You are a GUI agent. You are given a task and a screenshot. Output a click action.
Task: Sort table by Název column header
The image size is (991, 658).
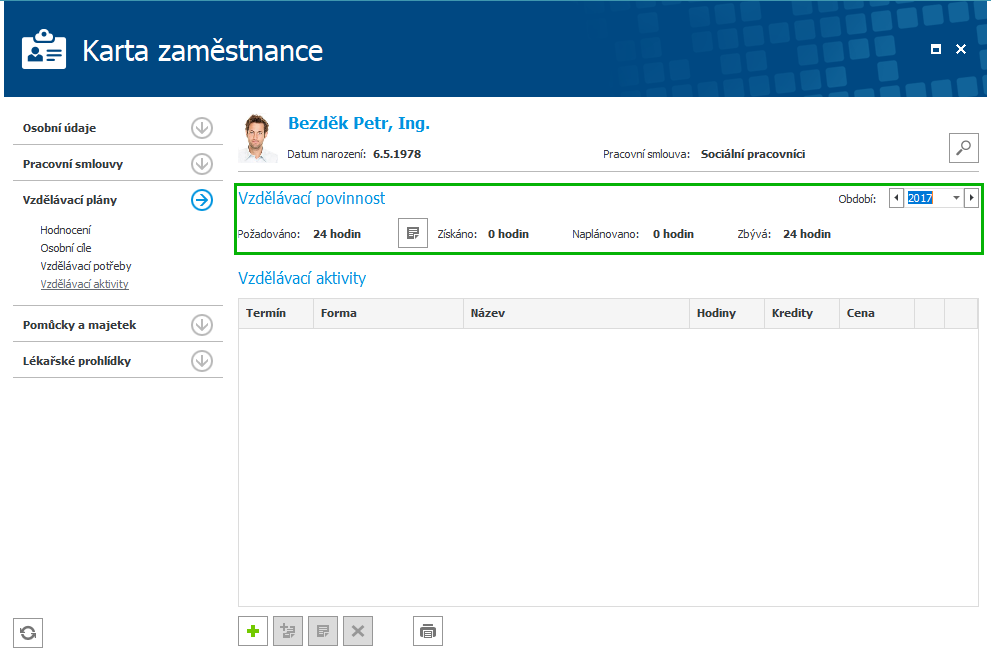[x=576, y=313]
